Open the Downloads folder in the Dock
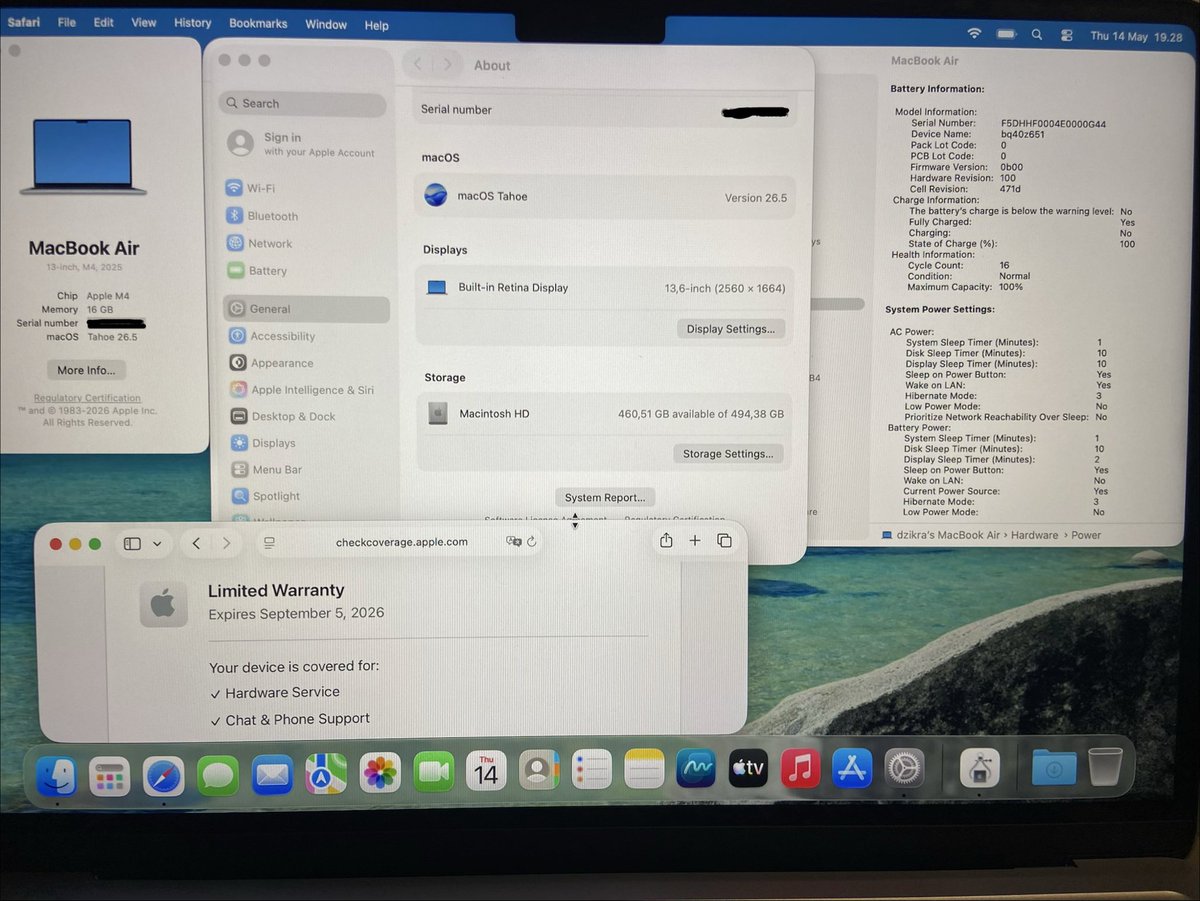Viewport: 1200px width, 901px height. (1054, 767)
